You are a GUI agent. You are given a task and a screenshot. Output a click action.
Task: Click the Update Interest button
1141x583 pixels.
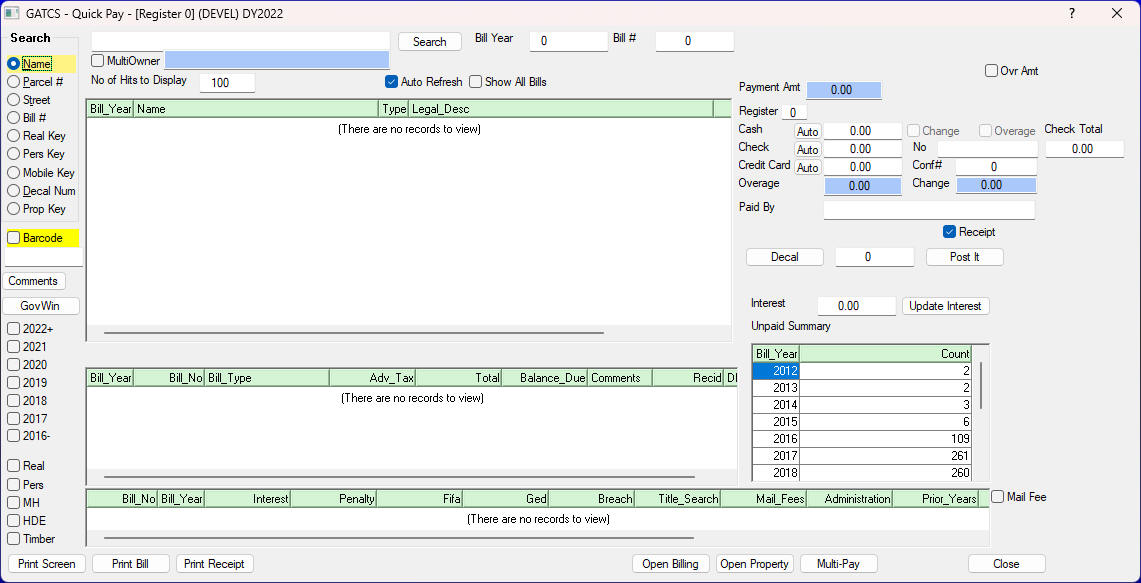tap(945, 306)
